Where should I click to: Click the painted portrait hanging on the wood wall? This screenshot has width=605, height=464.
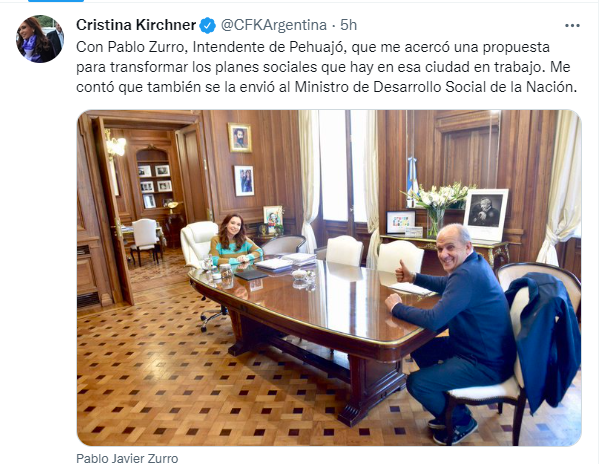240,138
